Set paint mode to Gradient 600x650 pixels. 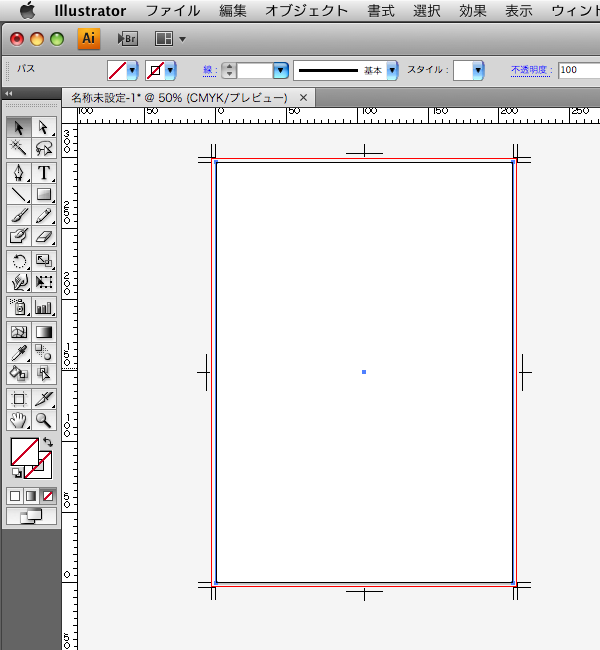pyautogui.click(x=31, y=495)
